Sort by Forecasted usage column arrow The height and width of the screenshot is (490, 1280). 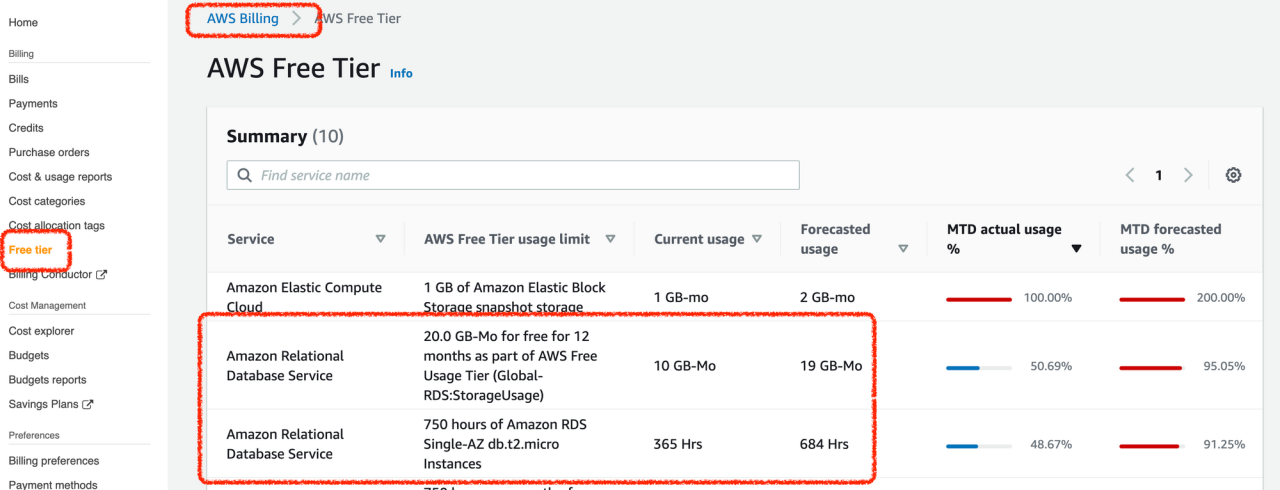903,249
